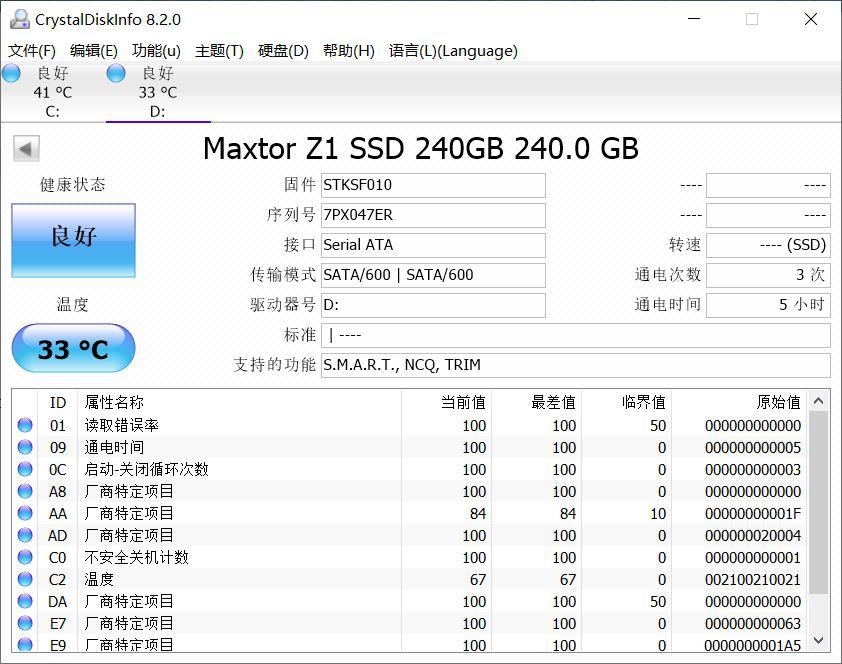Screen dimensions: 842x664
Task: Click the 良好 health status button
Action: click(73, 240)
